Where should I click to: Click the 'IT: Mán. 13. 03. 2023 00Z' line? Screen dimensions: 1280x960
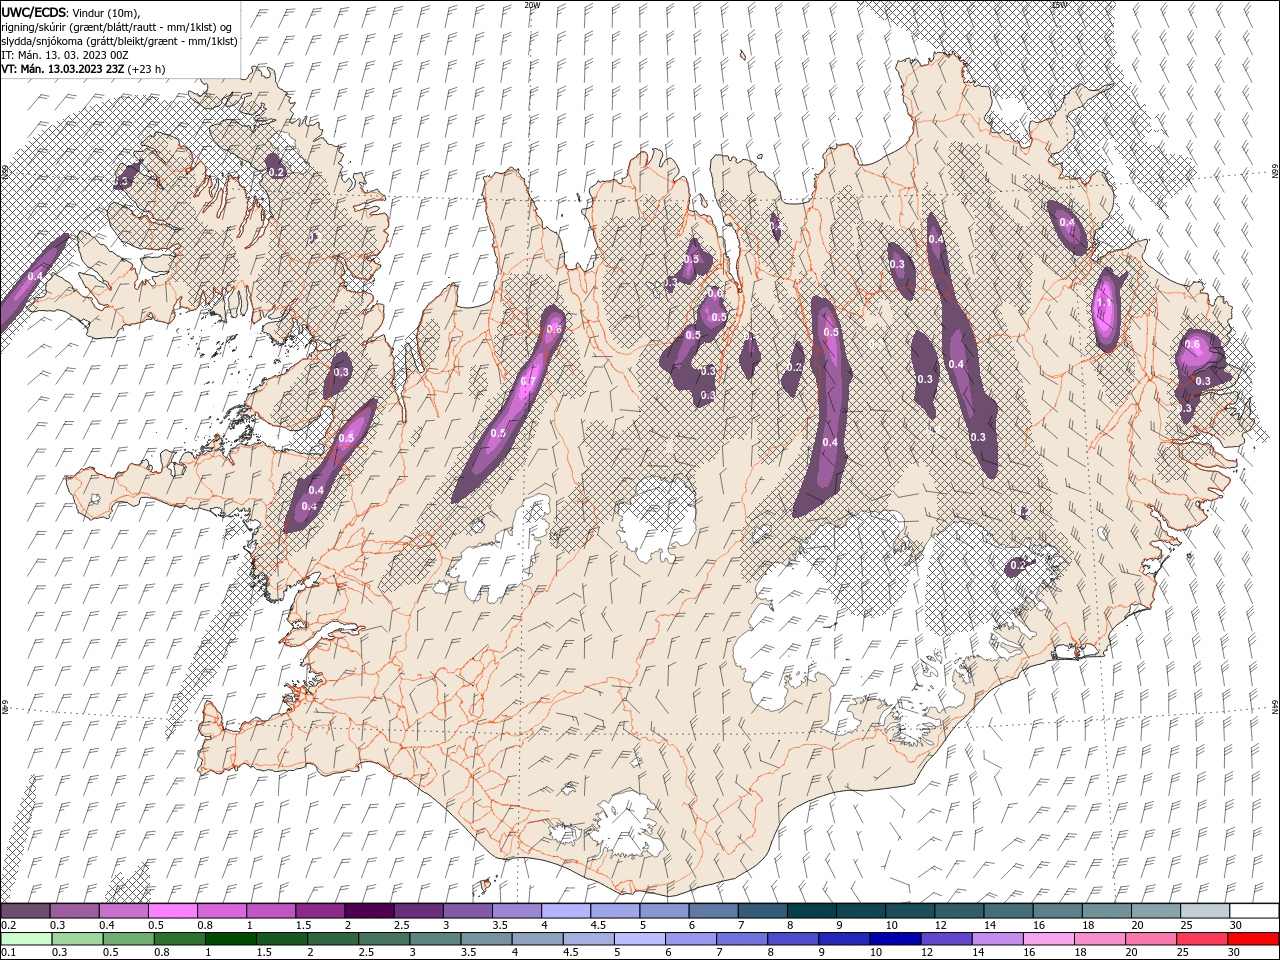tap(66, 55)
